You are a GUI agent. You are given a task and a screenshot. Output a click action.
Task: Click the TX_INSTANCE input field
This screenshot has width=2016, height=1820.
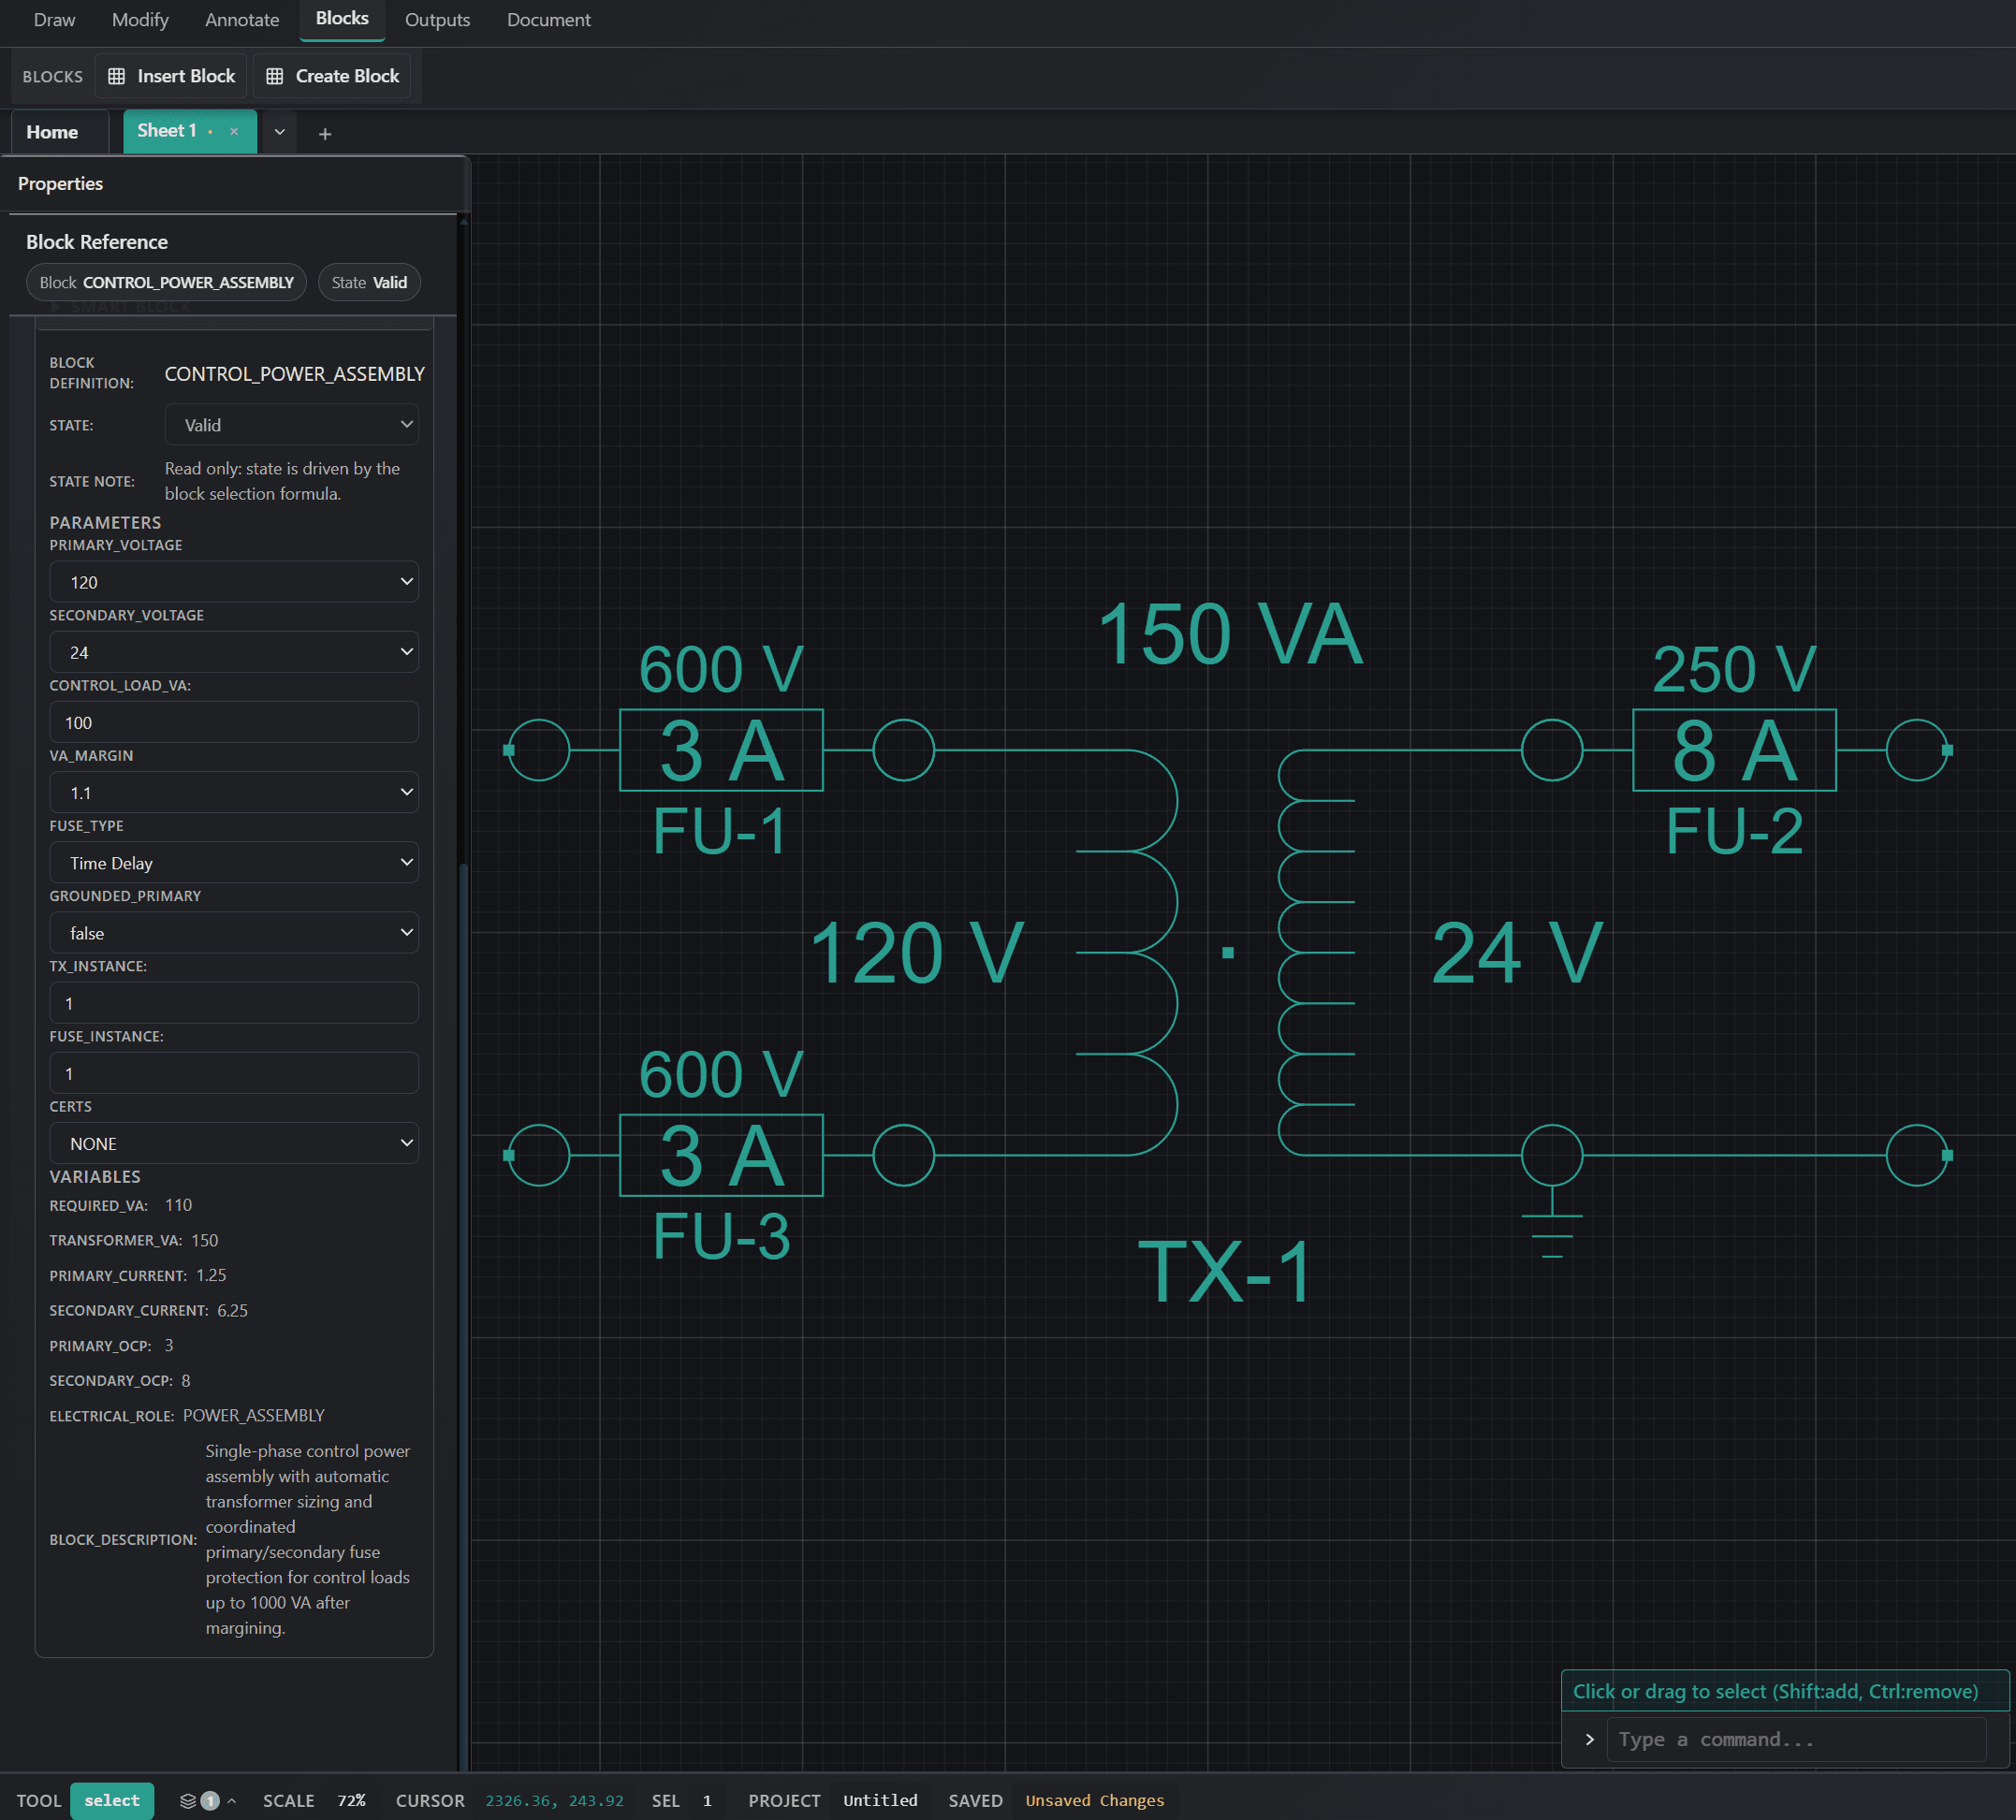(234, 1003)
